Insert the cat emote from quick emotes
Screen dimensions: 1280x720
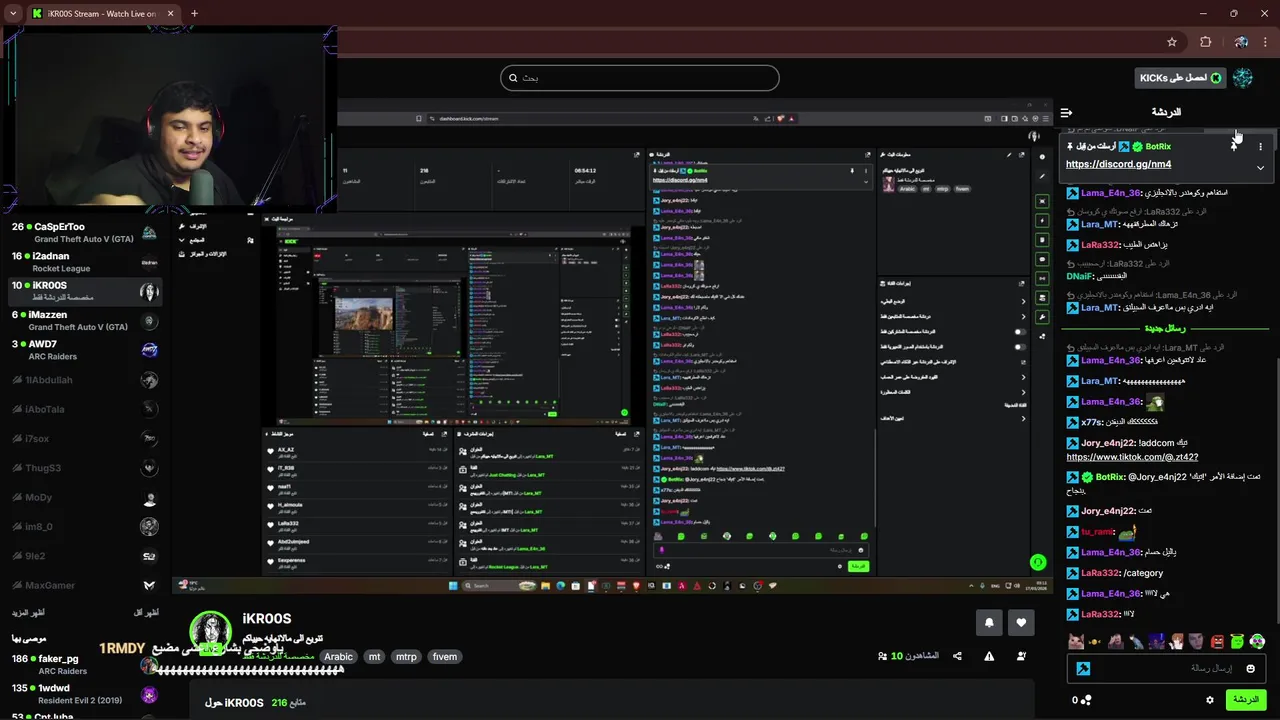[x=1075, y=641]
